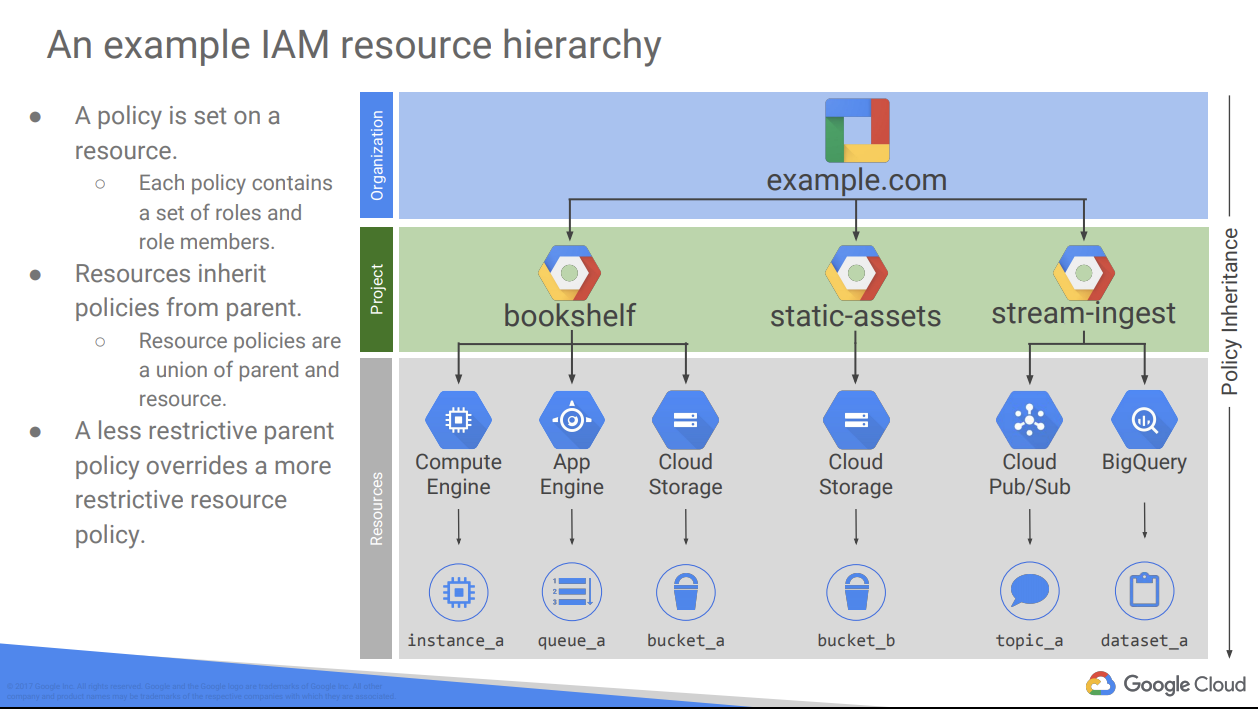1258x710 pixels.
Task: Select the Cloud Pub/Sub hexagon icon
Action: coord(1029,420)
